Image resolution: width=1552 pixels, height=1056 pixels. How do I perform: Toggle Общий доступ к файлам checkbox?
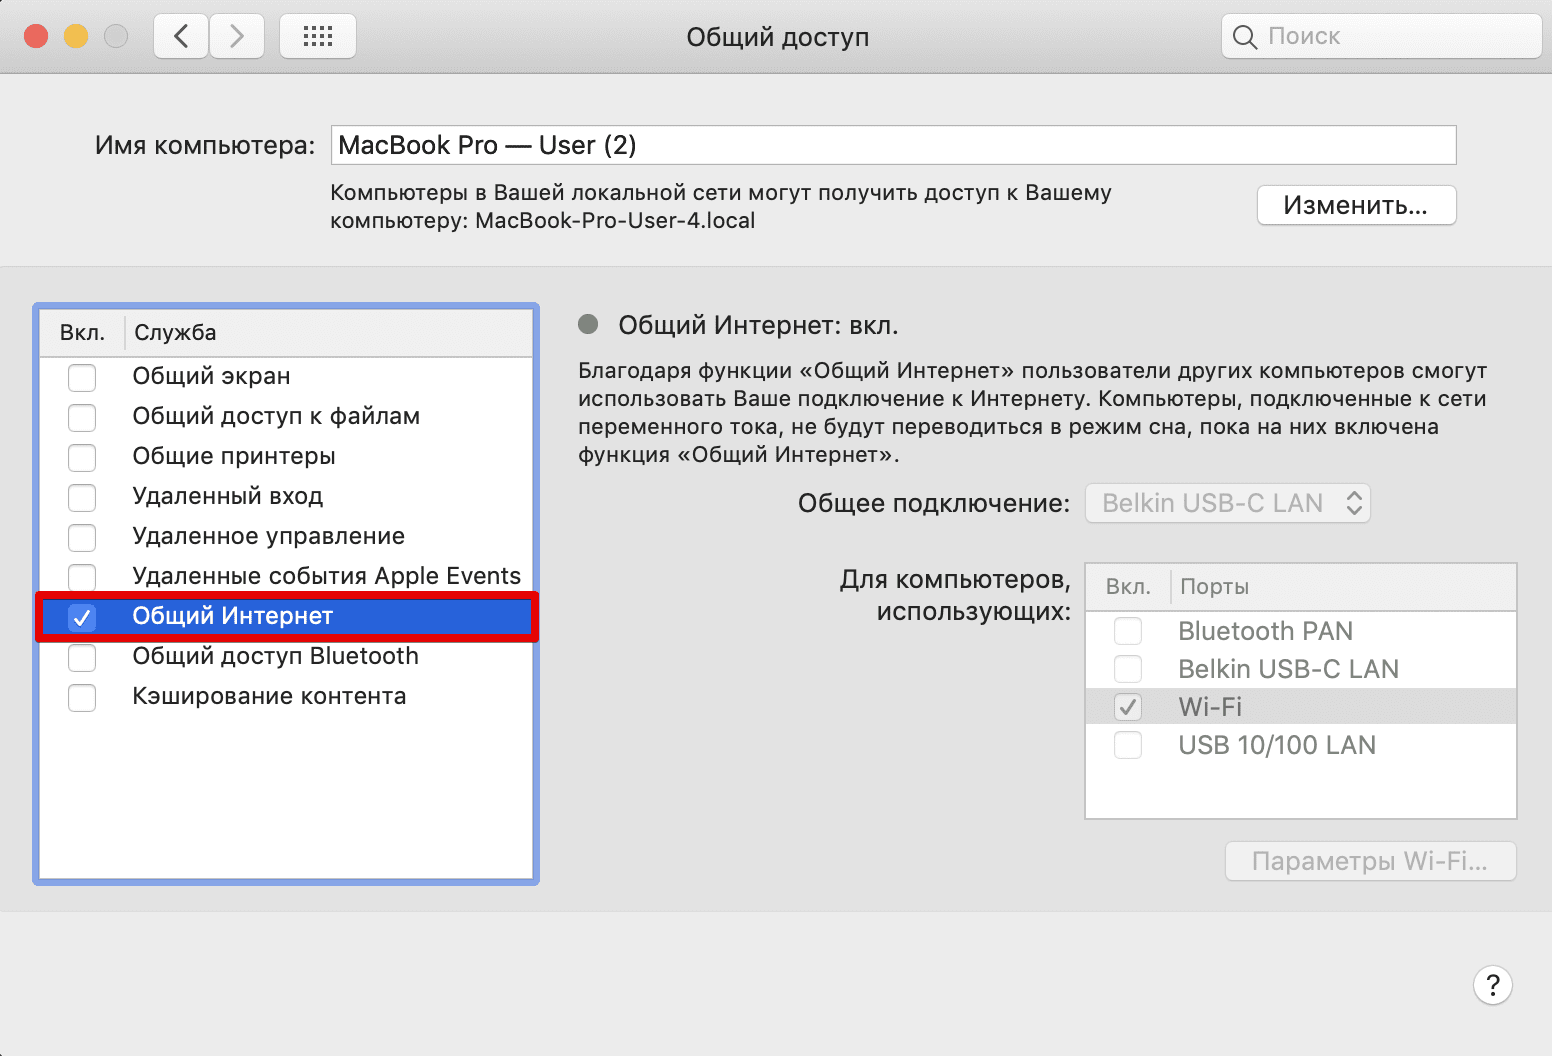(x=82, y=417)
